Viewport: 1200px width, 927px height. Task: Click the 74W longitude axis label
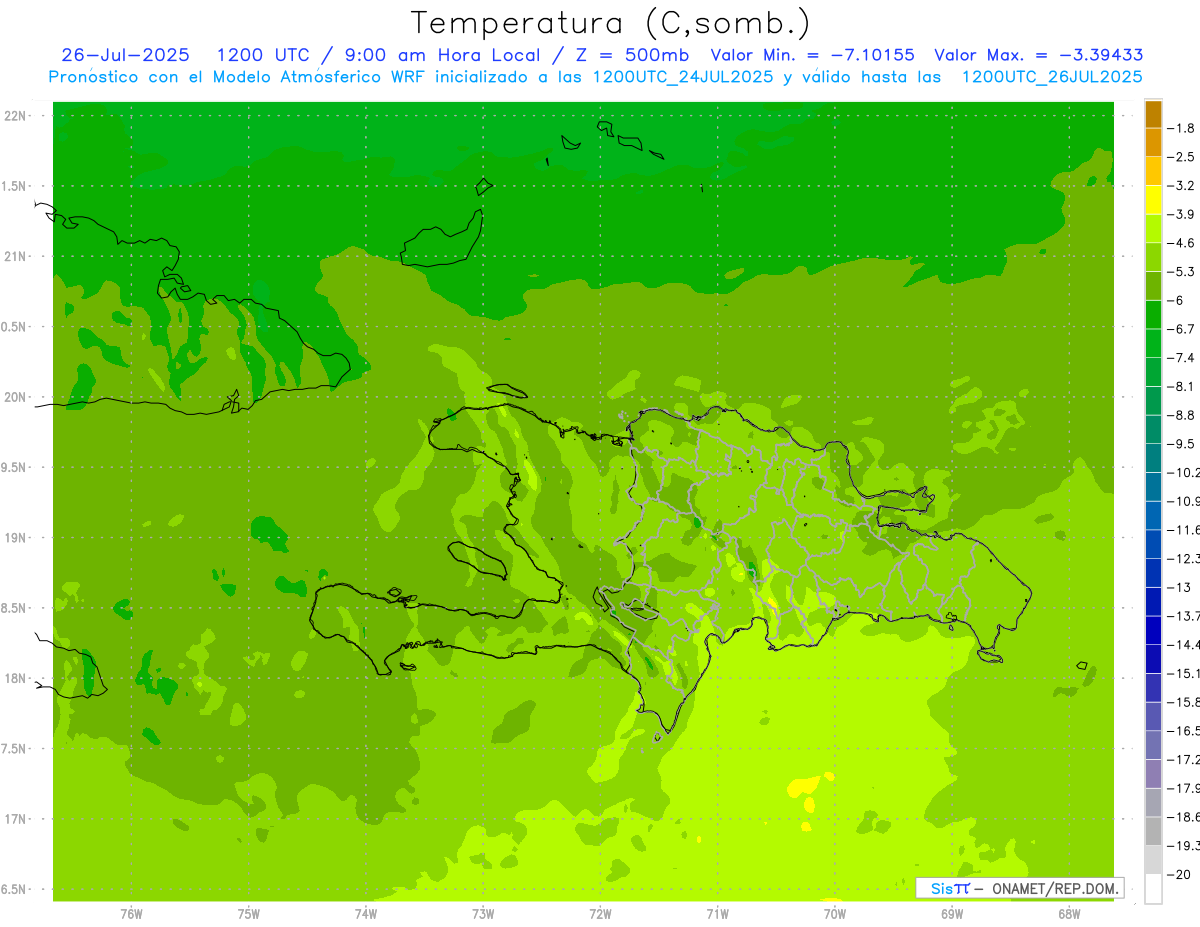pyautogui.click(x=365, y=913)
